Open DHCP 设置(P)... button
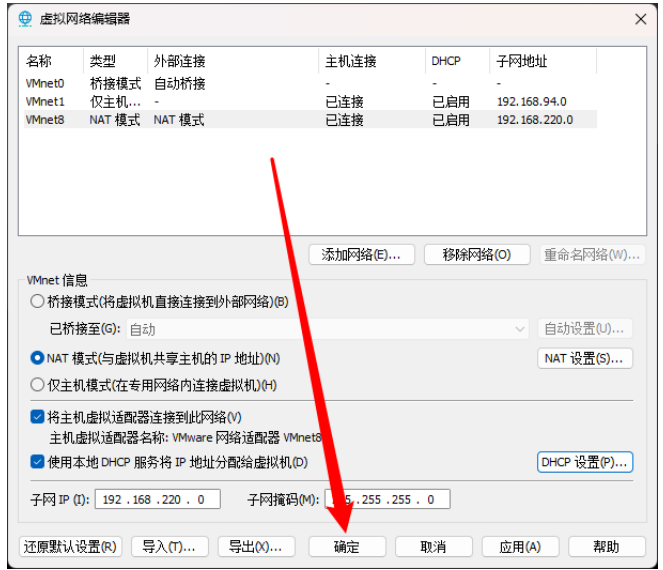The image size is (663, 570). tap(585, 462)
